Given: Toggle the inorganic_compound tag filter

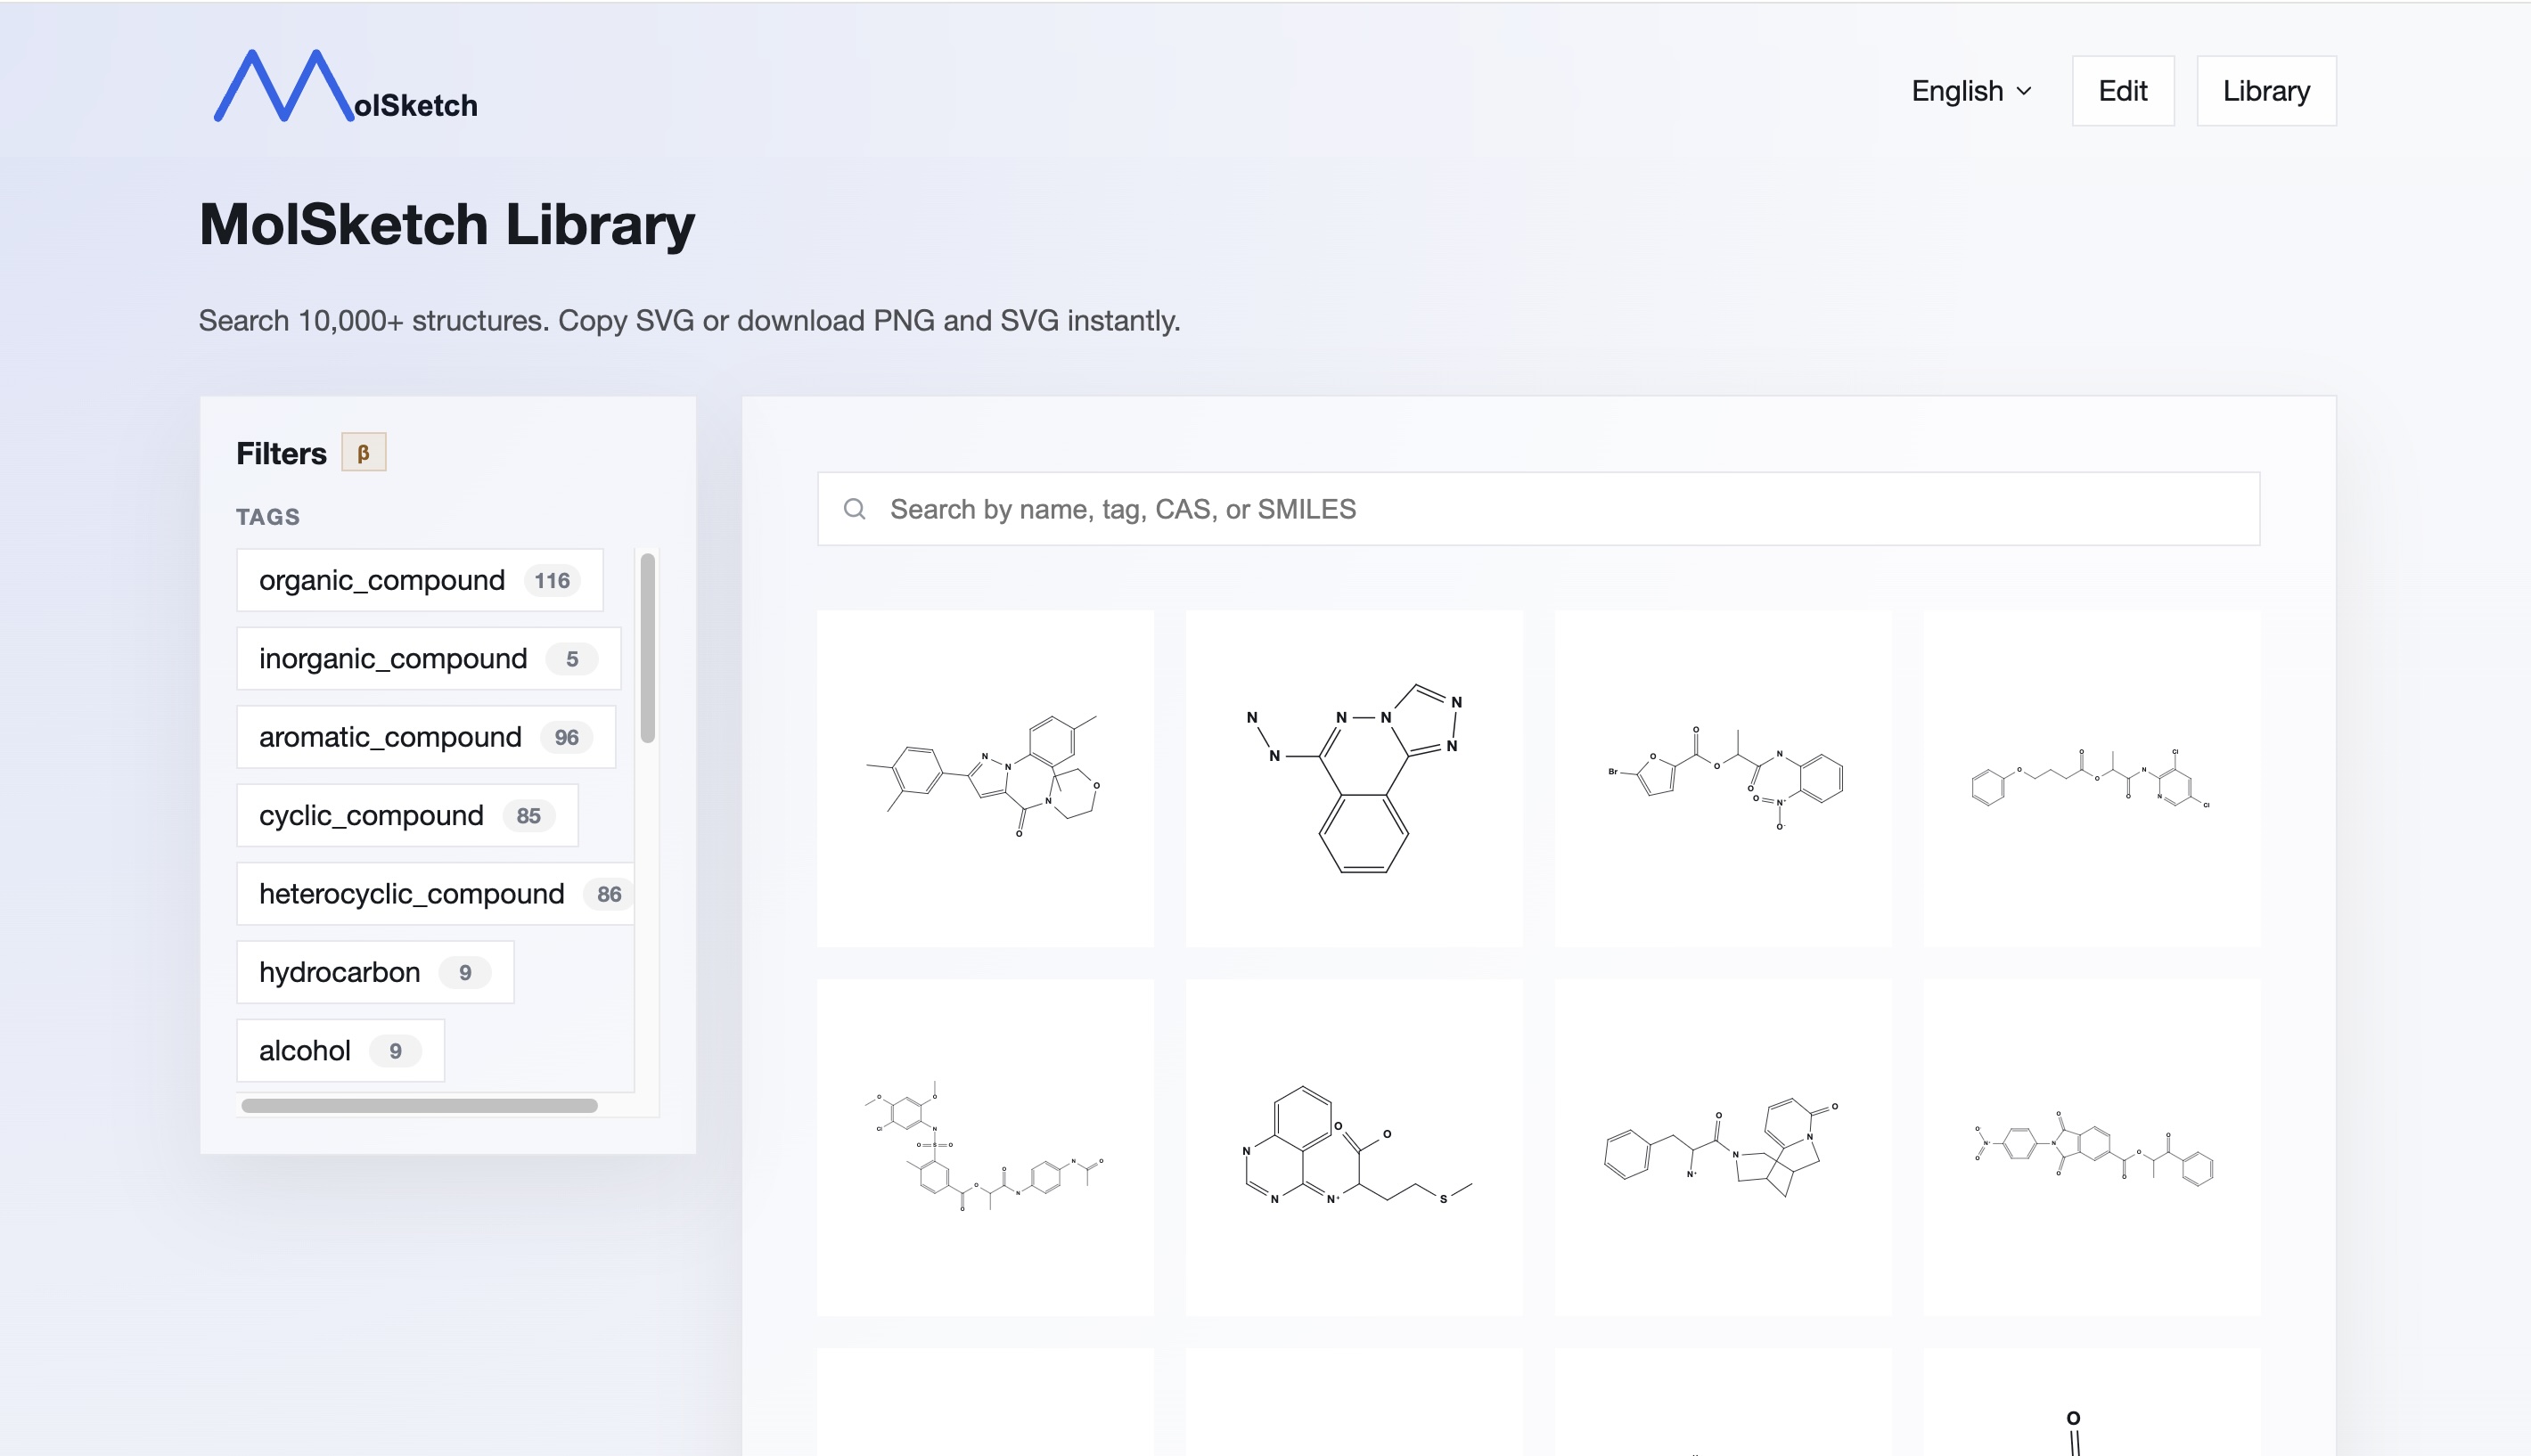Looking at the screenshot, I should [429, 658].
